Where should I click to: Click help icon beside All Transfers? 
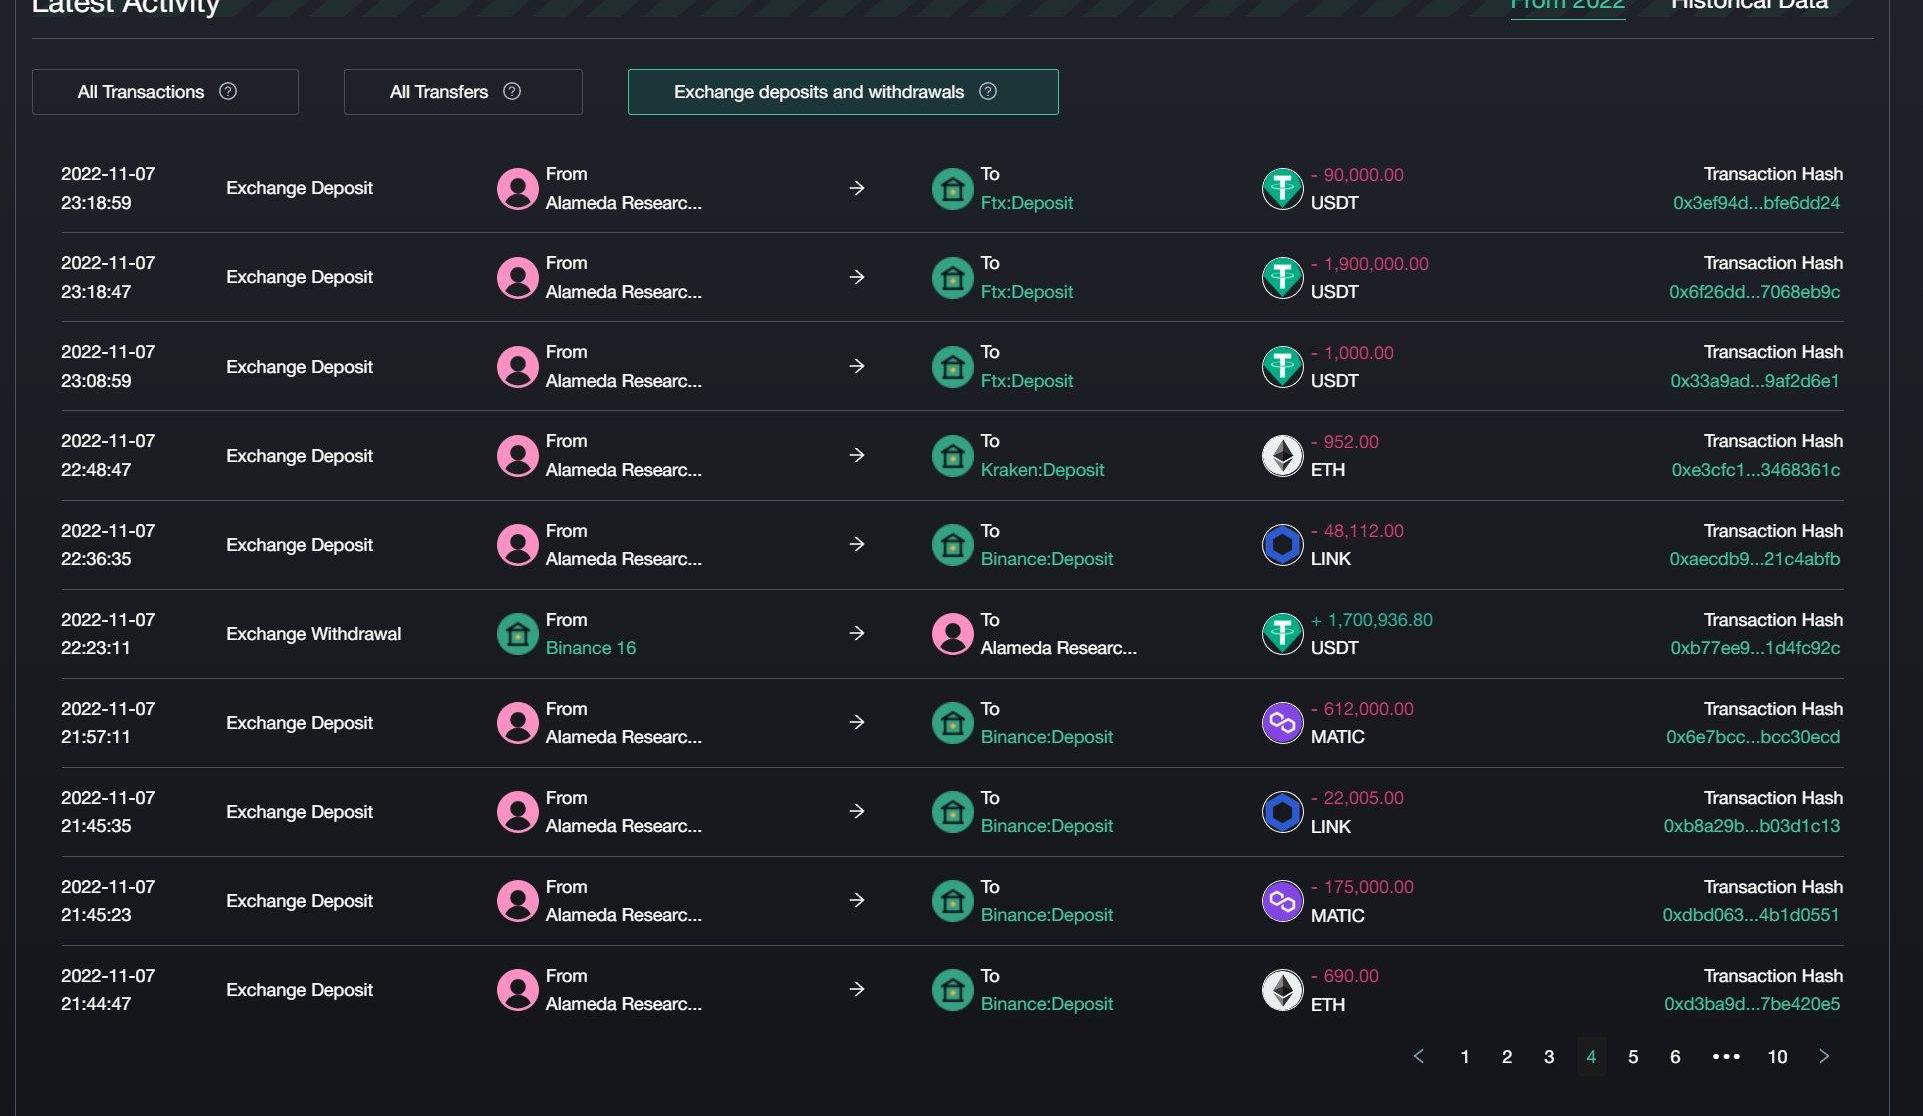click(x=512, y=91)
